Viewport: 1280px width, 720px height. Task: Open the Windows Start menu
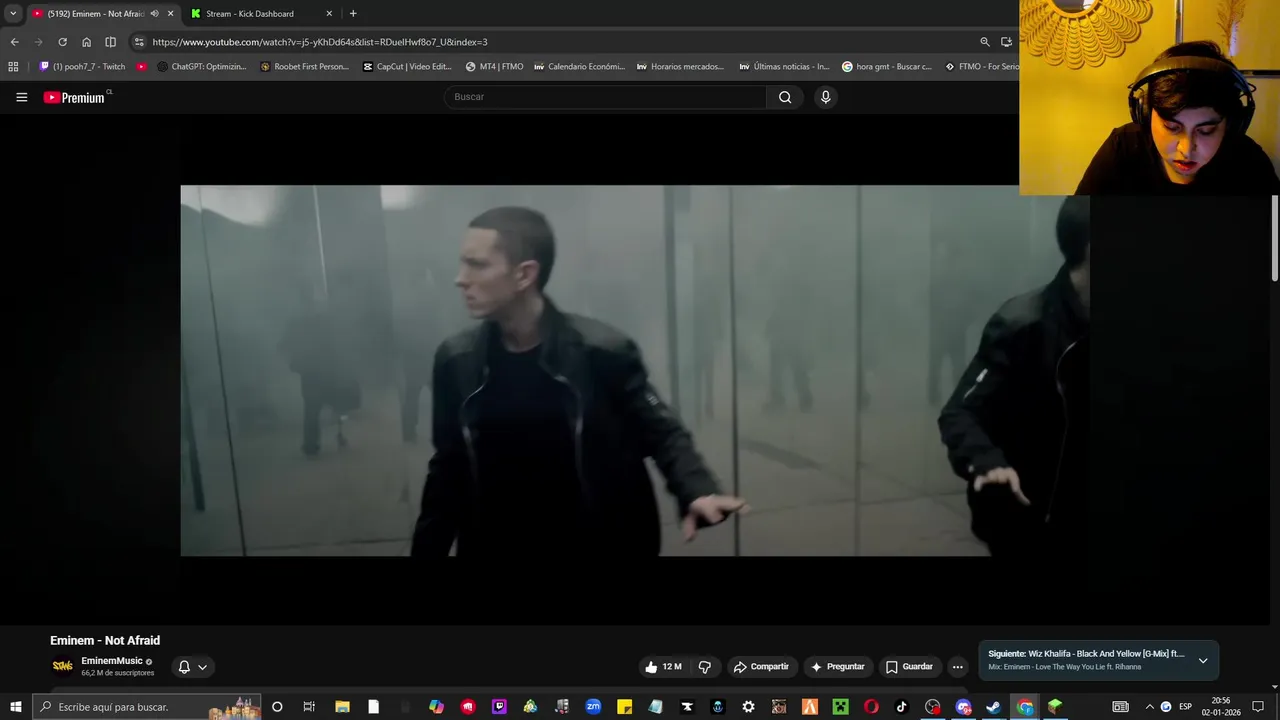tap(15, 707)
